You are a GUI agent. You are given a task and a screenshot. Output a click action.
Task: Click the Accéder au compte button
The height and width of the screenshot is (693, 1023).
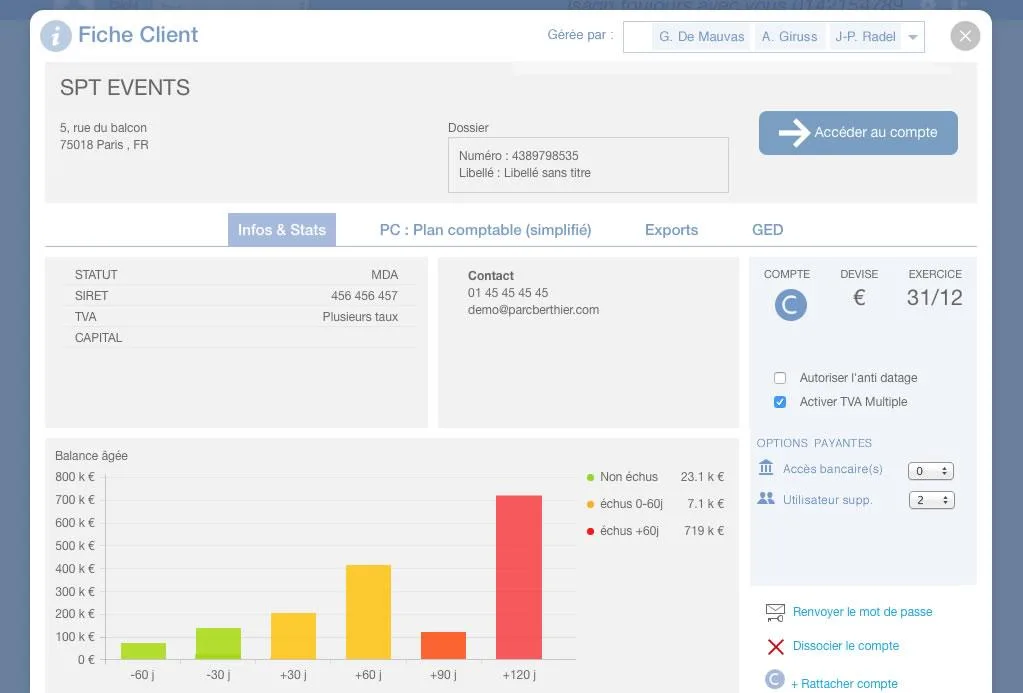click(x=858, y=132)
